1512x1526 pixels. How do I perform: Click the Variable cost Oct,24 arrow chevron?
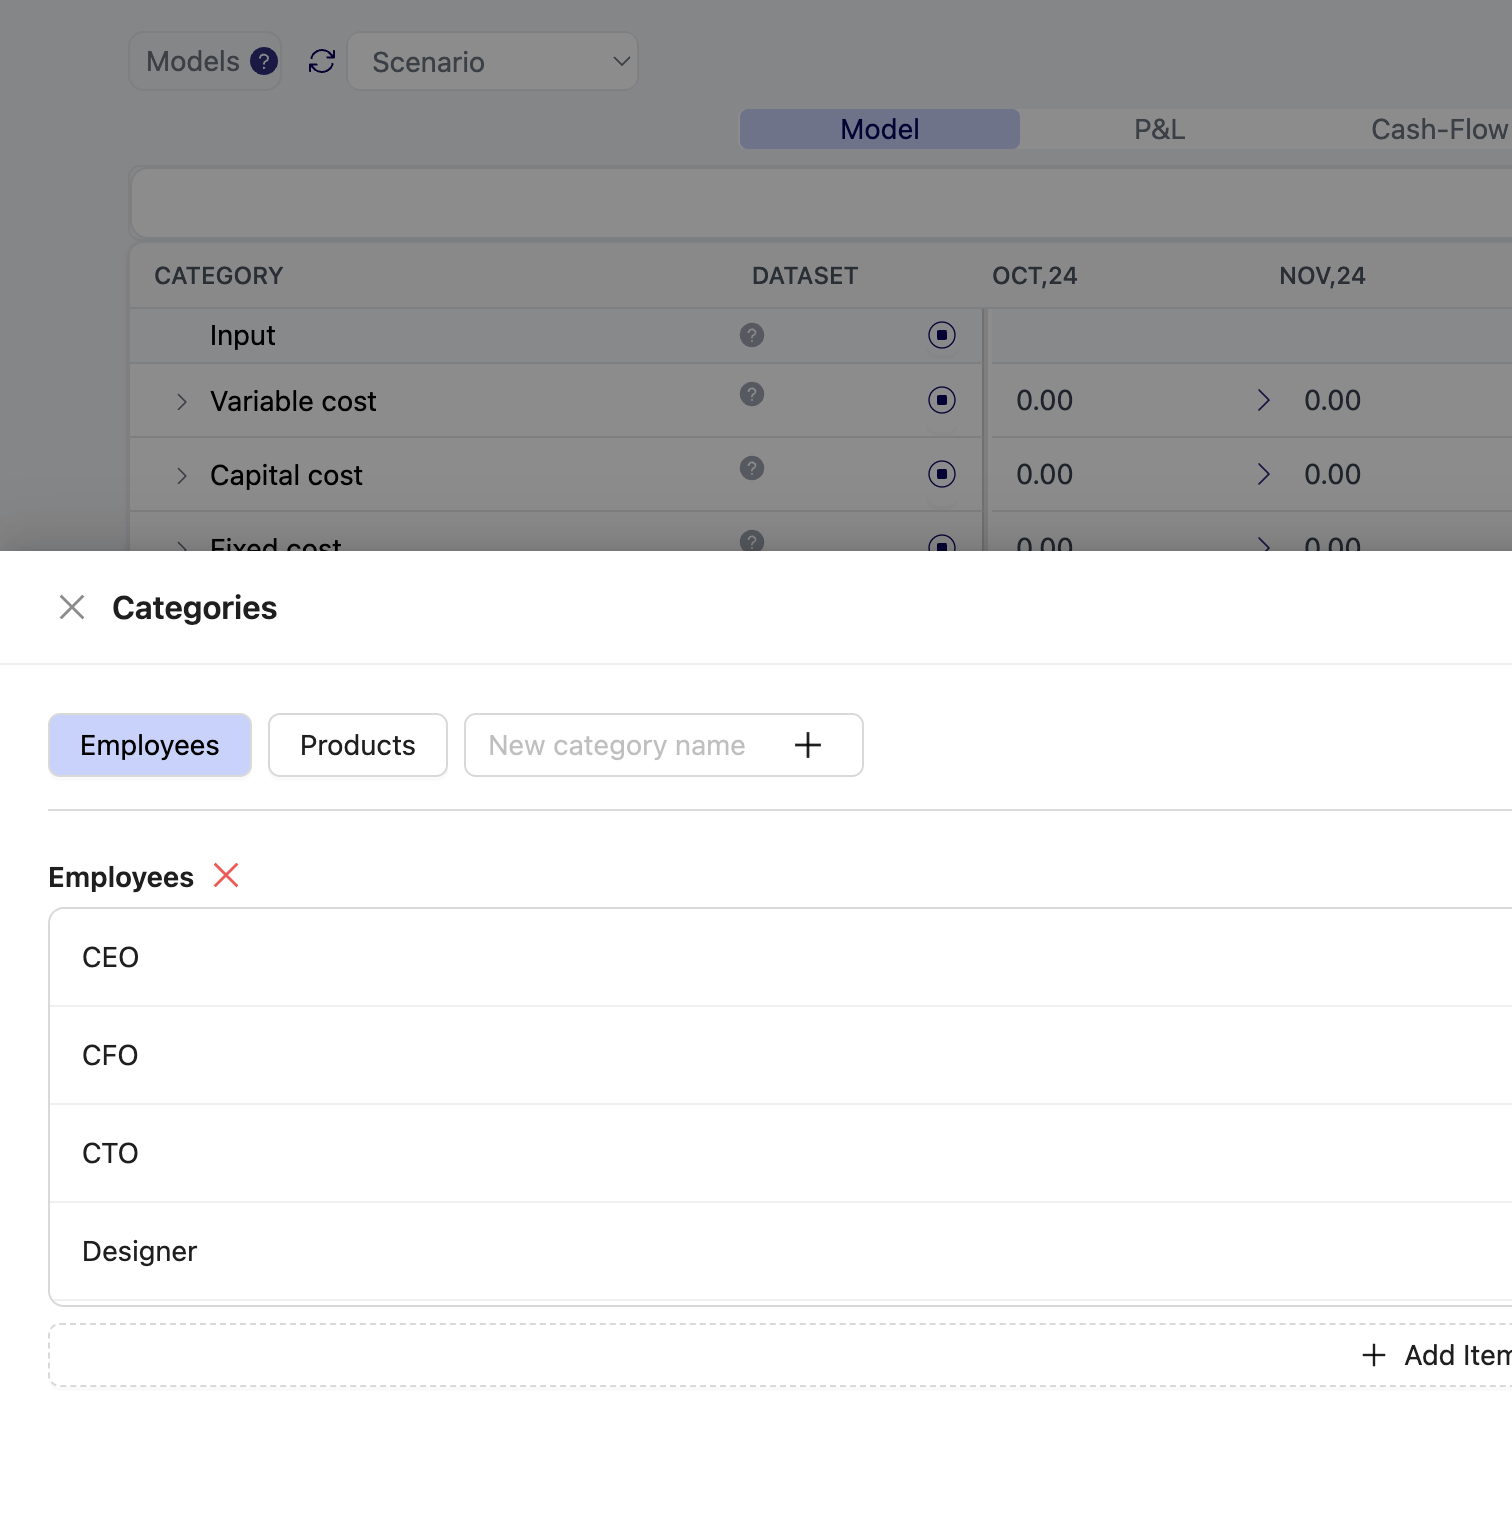coord(1264,400)
